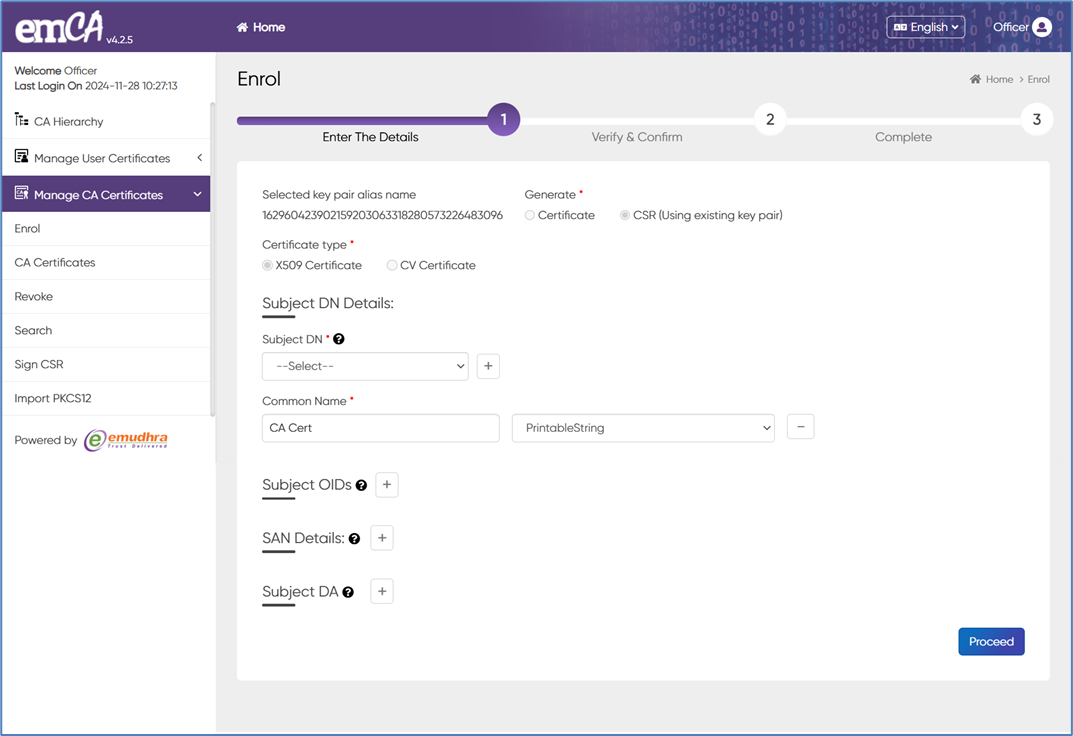Viewport: 1073px width, 736px height.
Task: Add a Subject OID with plus icon
Action: click(x=387, y=485)
